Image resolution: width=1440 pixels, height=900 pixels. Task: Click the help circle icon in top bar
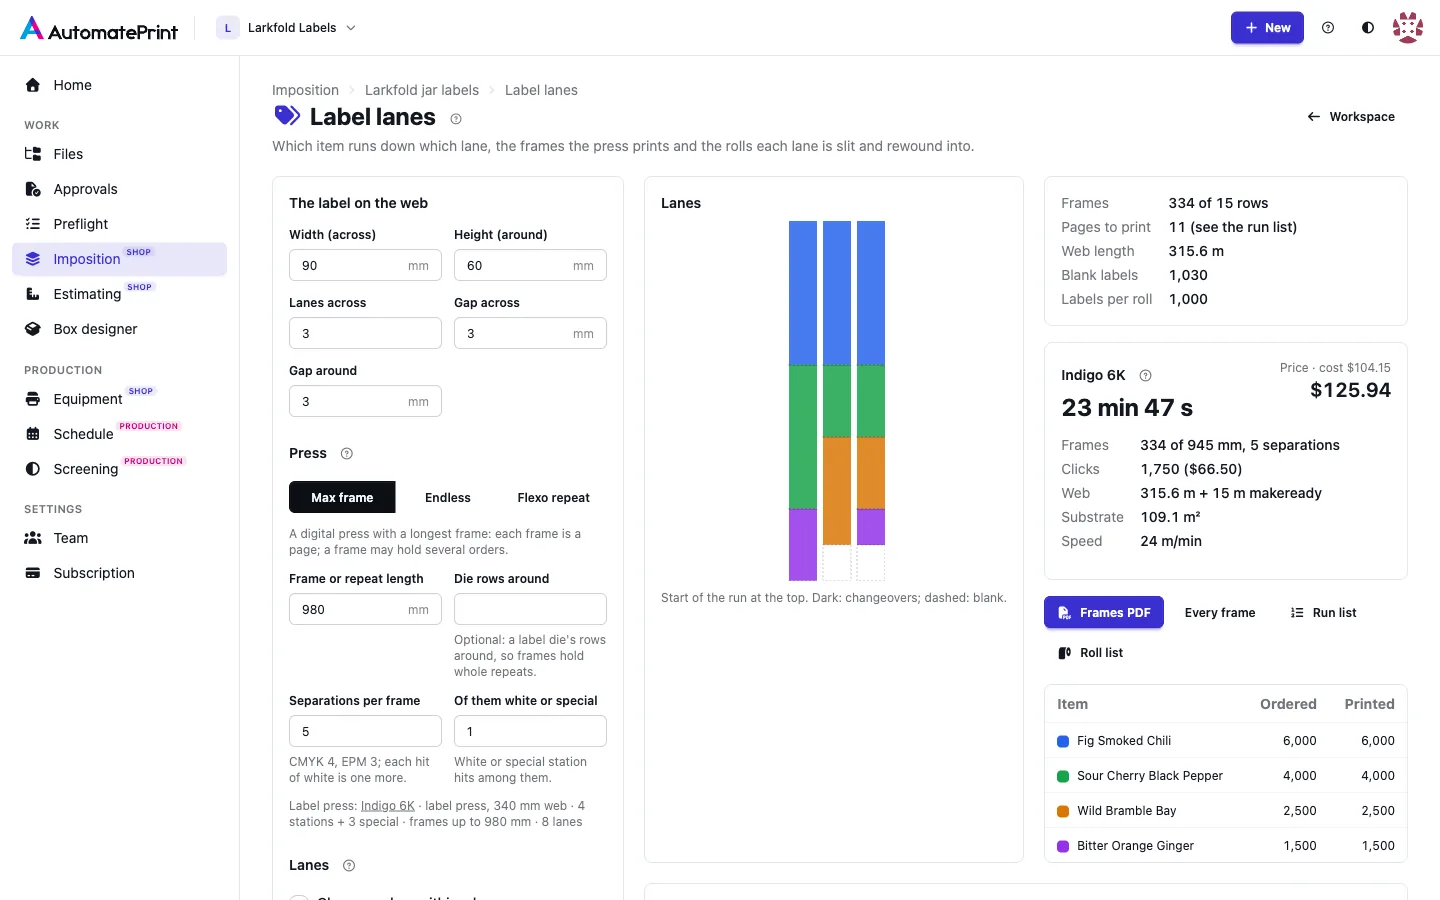click(x=1328, y=28)
